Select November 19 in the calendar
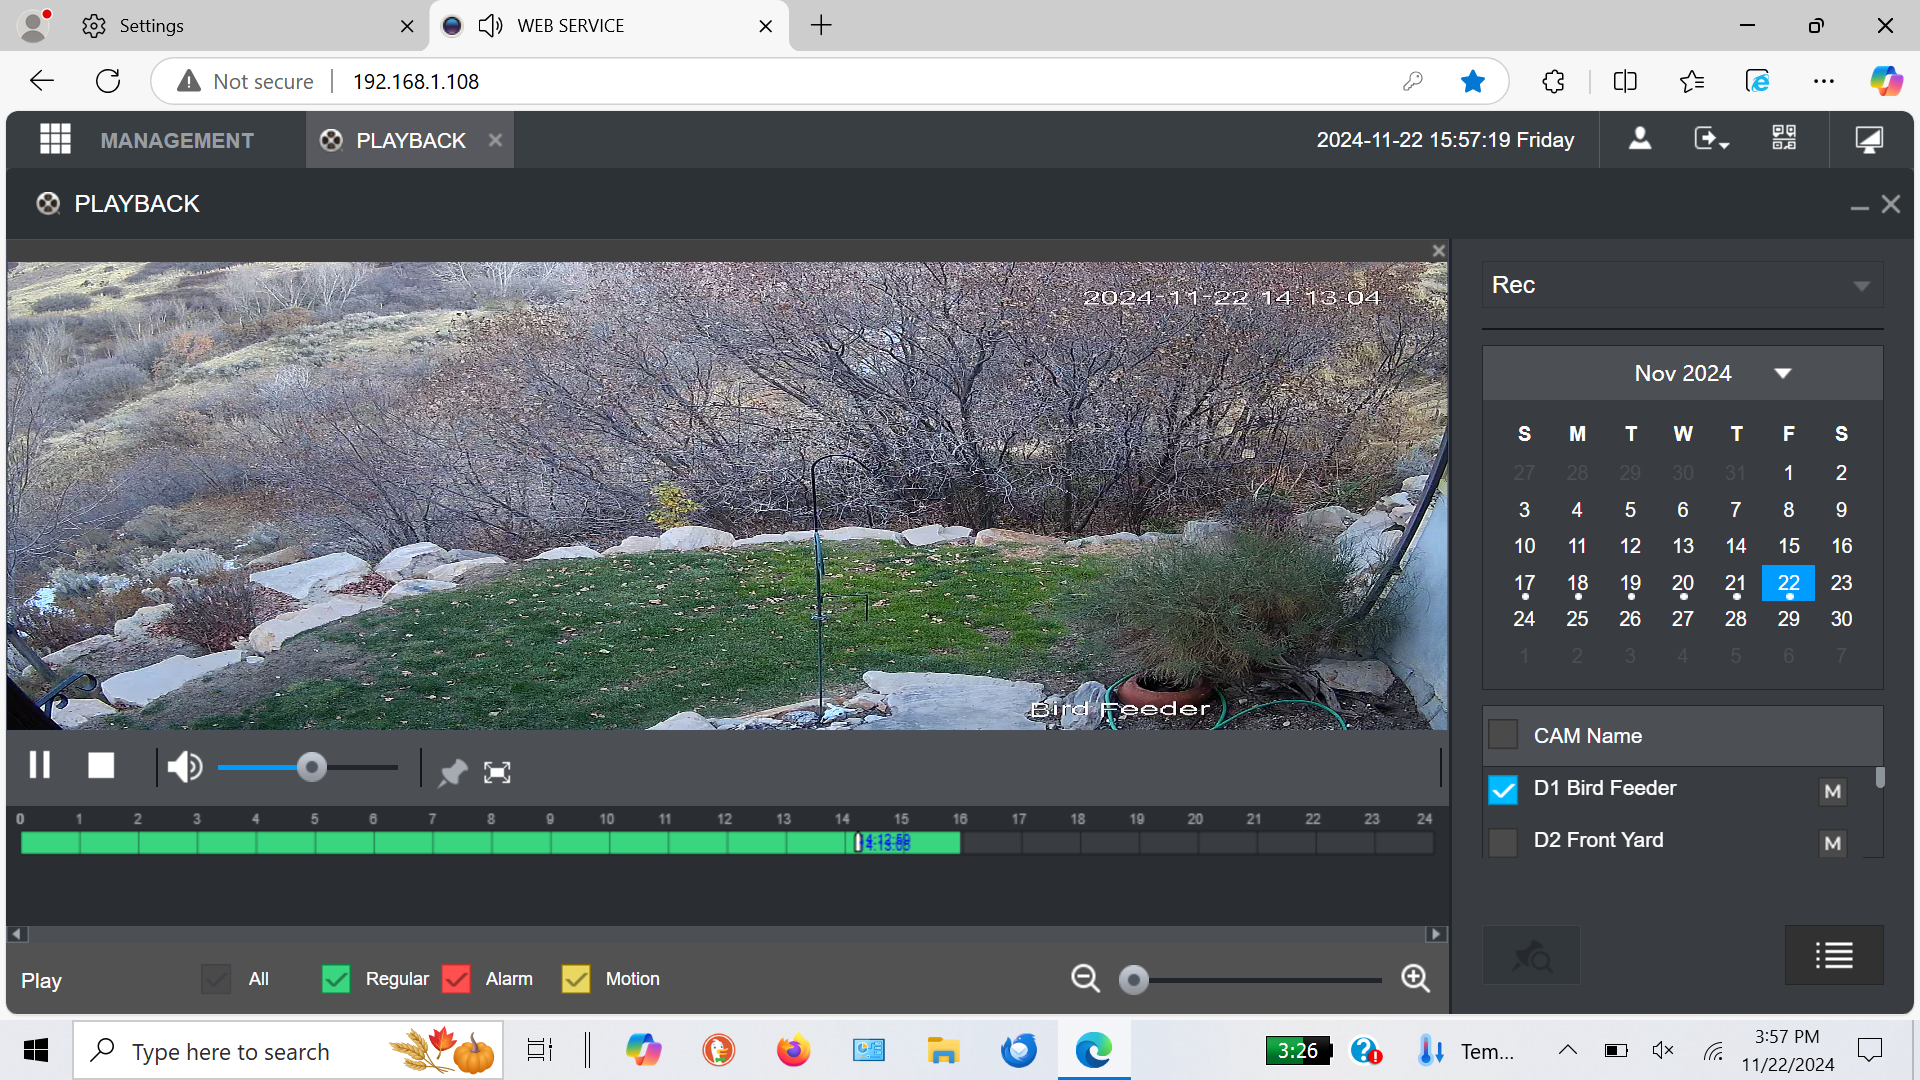This screenshot has height=1080, width=1920. point(1630,583)
